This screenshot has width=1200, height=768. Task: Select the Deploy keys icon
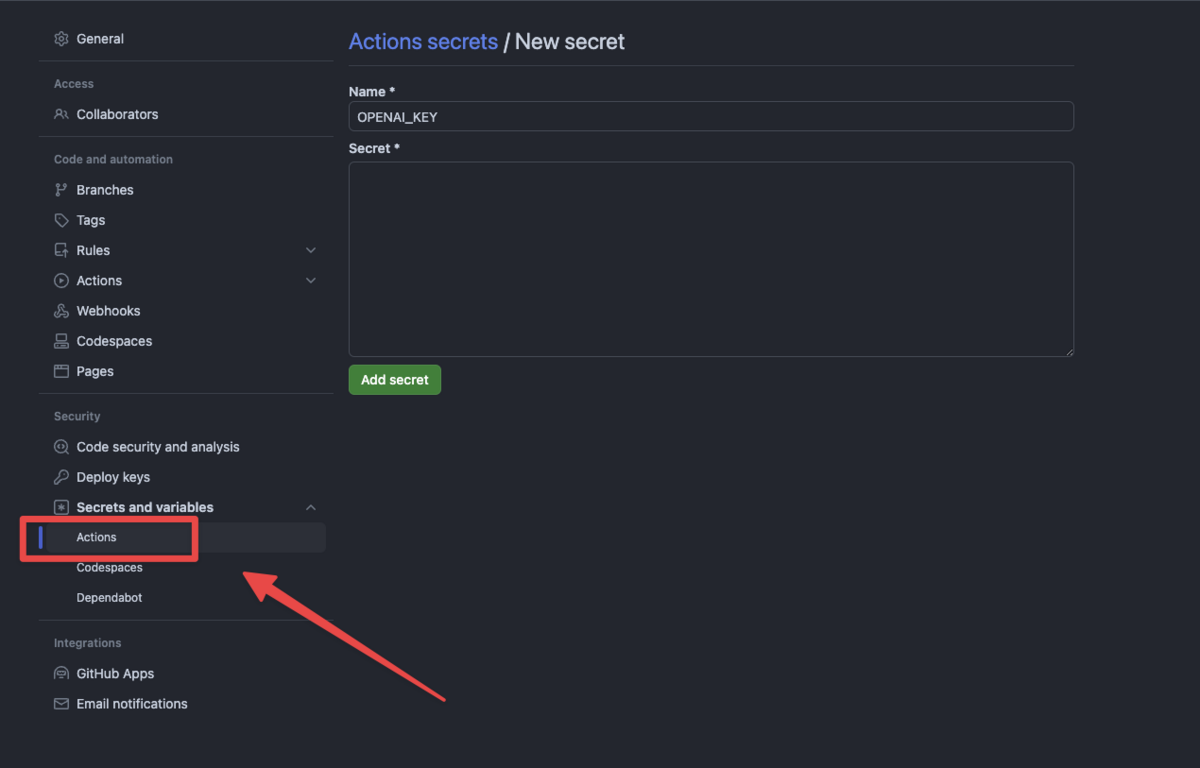coord(61,476)
